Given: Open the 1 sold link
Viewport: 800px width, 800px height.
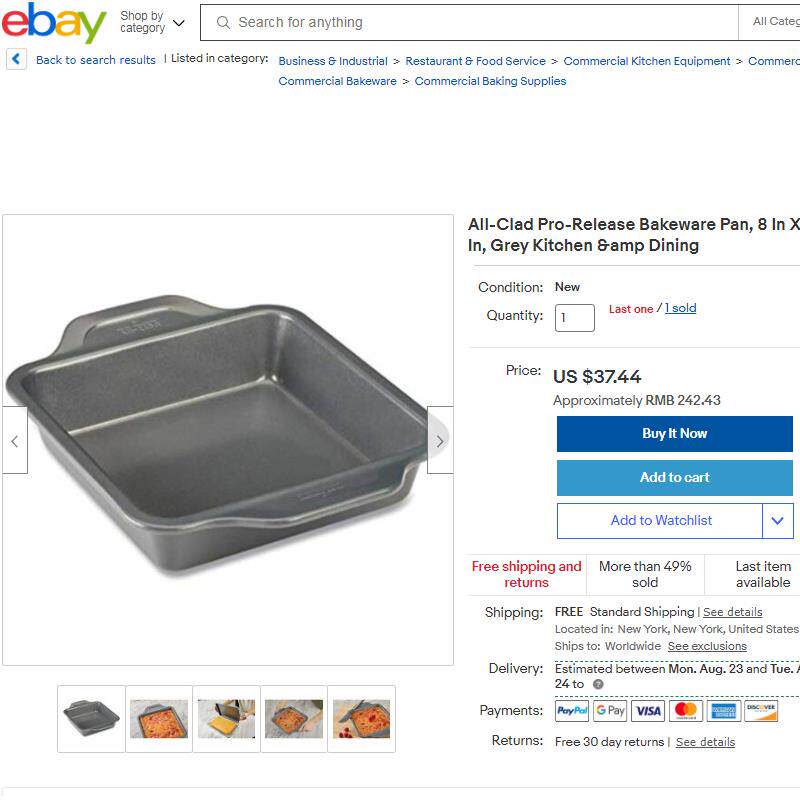Looking at the screenshot, I should [680, 309].
